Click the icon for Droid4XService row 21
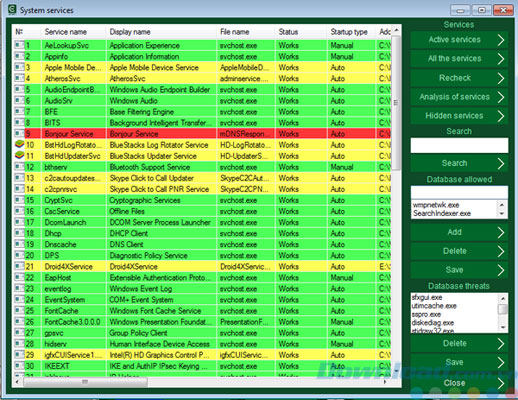The width and height of the screenshot is (518, 400). click(x=19, y=266)
